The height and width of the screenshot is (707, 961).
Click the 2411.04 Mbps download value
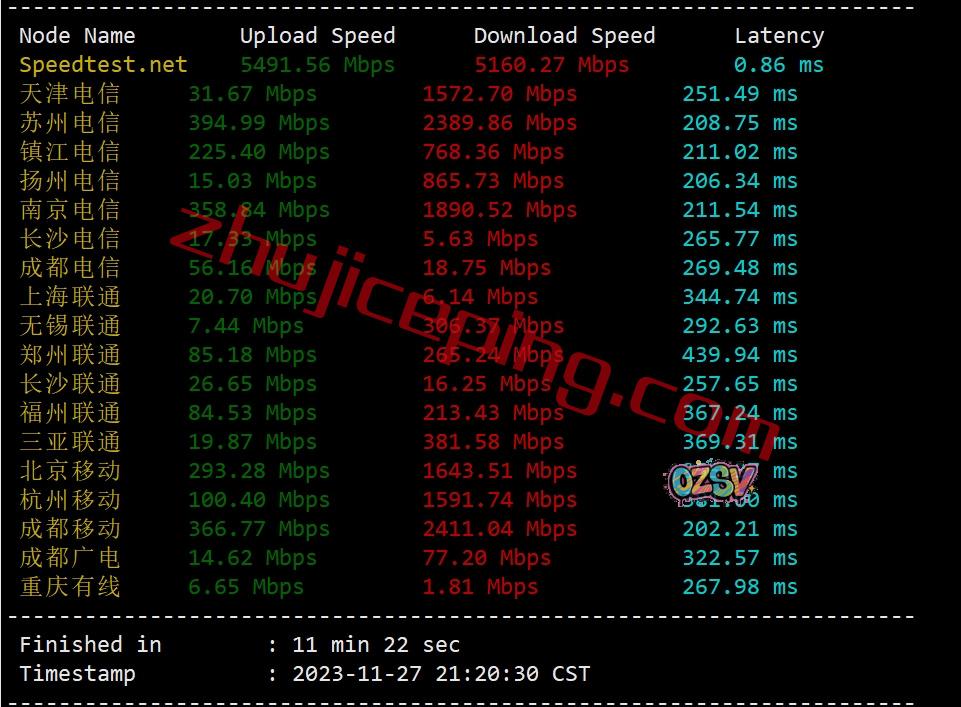(x=499, y=529)
